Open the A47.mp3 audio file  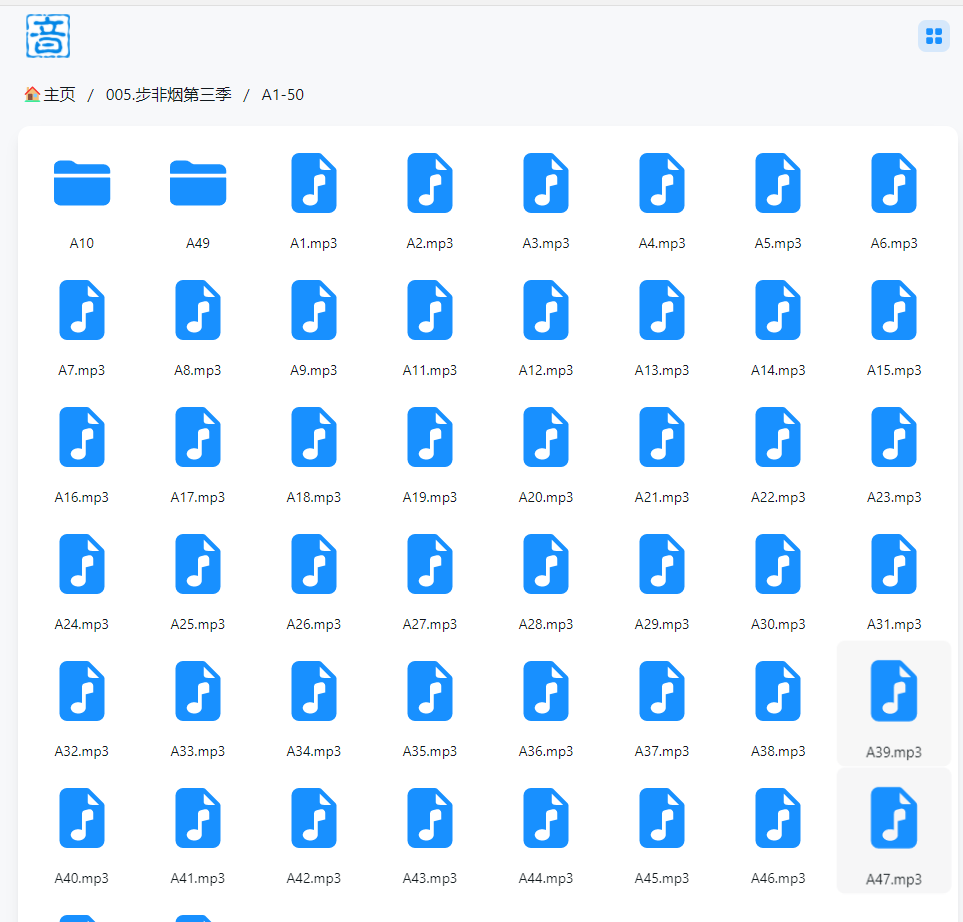[894, 818]
